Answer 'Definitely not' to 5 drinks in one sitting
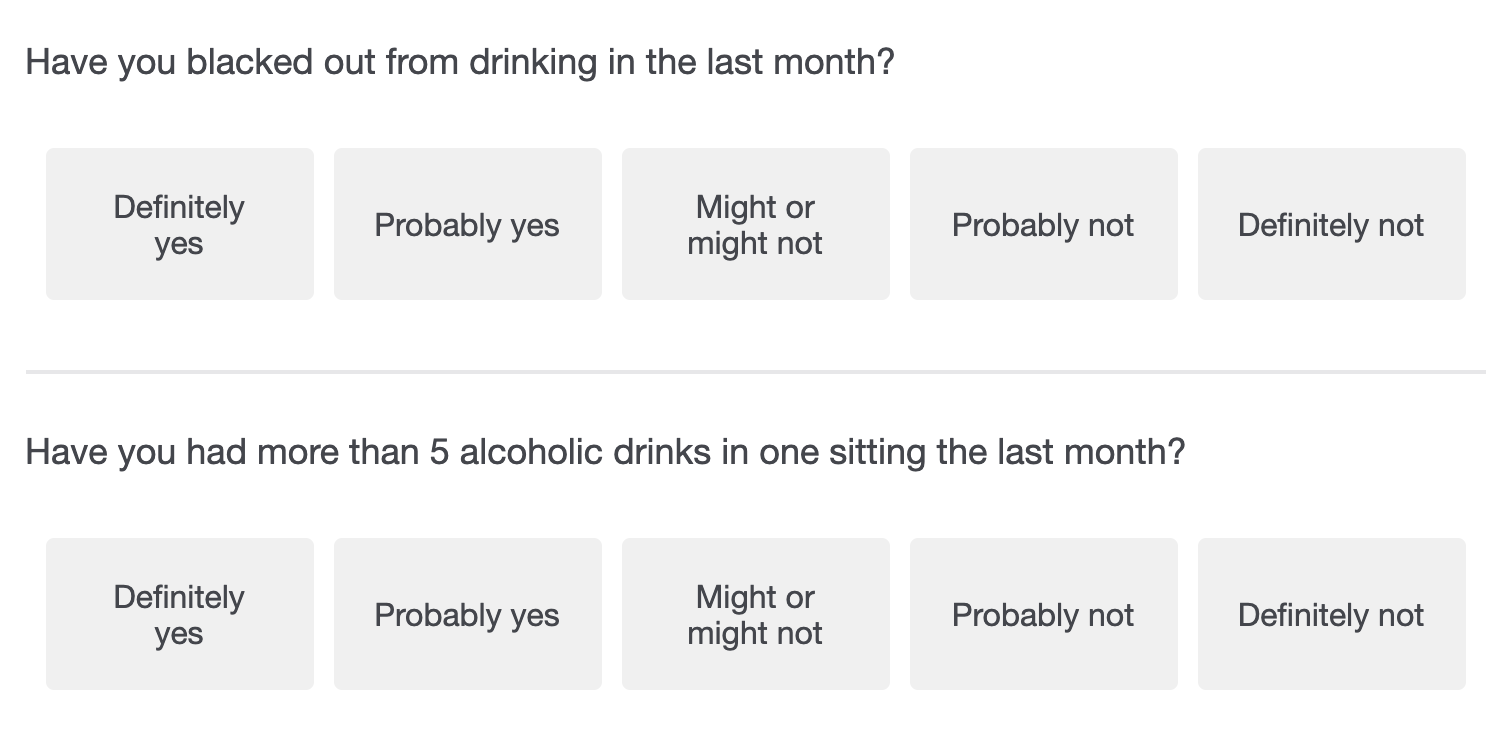Image resolution: width=1504 pixels, height=732 pixels. [x=1332, y=614]
